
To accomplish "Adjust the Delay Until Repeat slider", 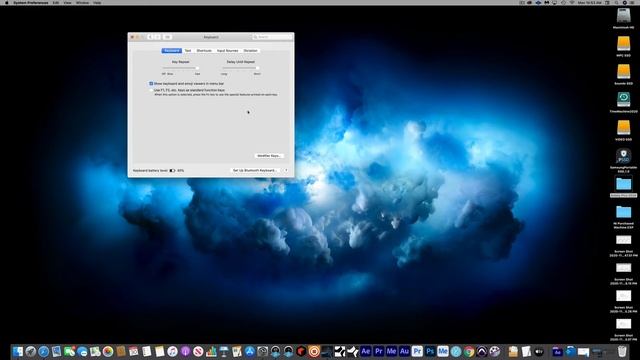I will tap(240, 68).
